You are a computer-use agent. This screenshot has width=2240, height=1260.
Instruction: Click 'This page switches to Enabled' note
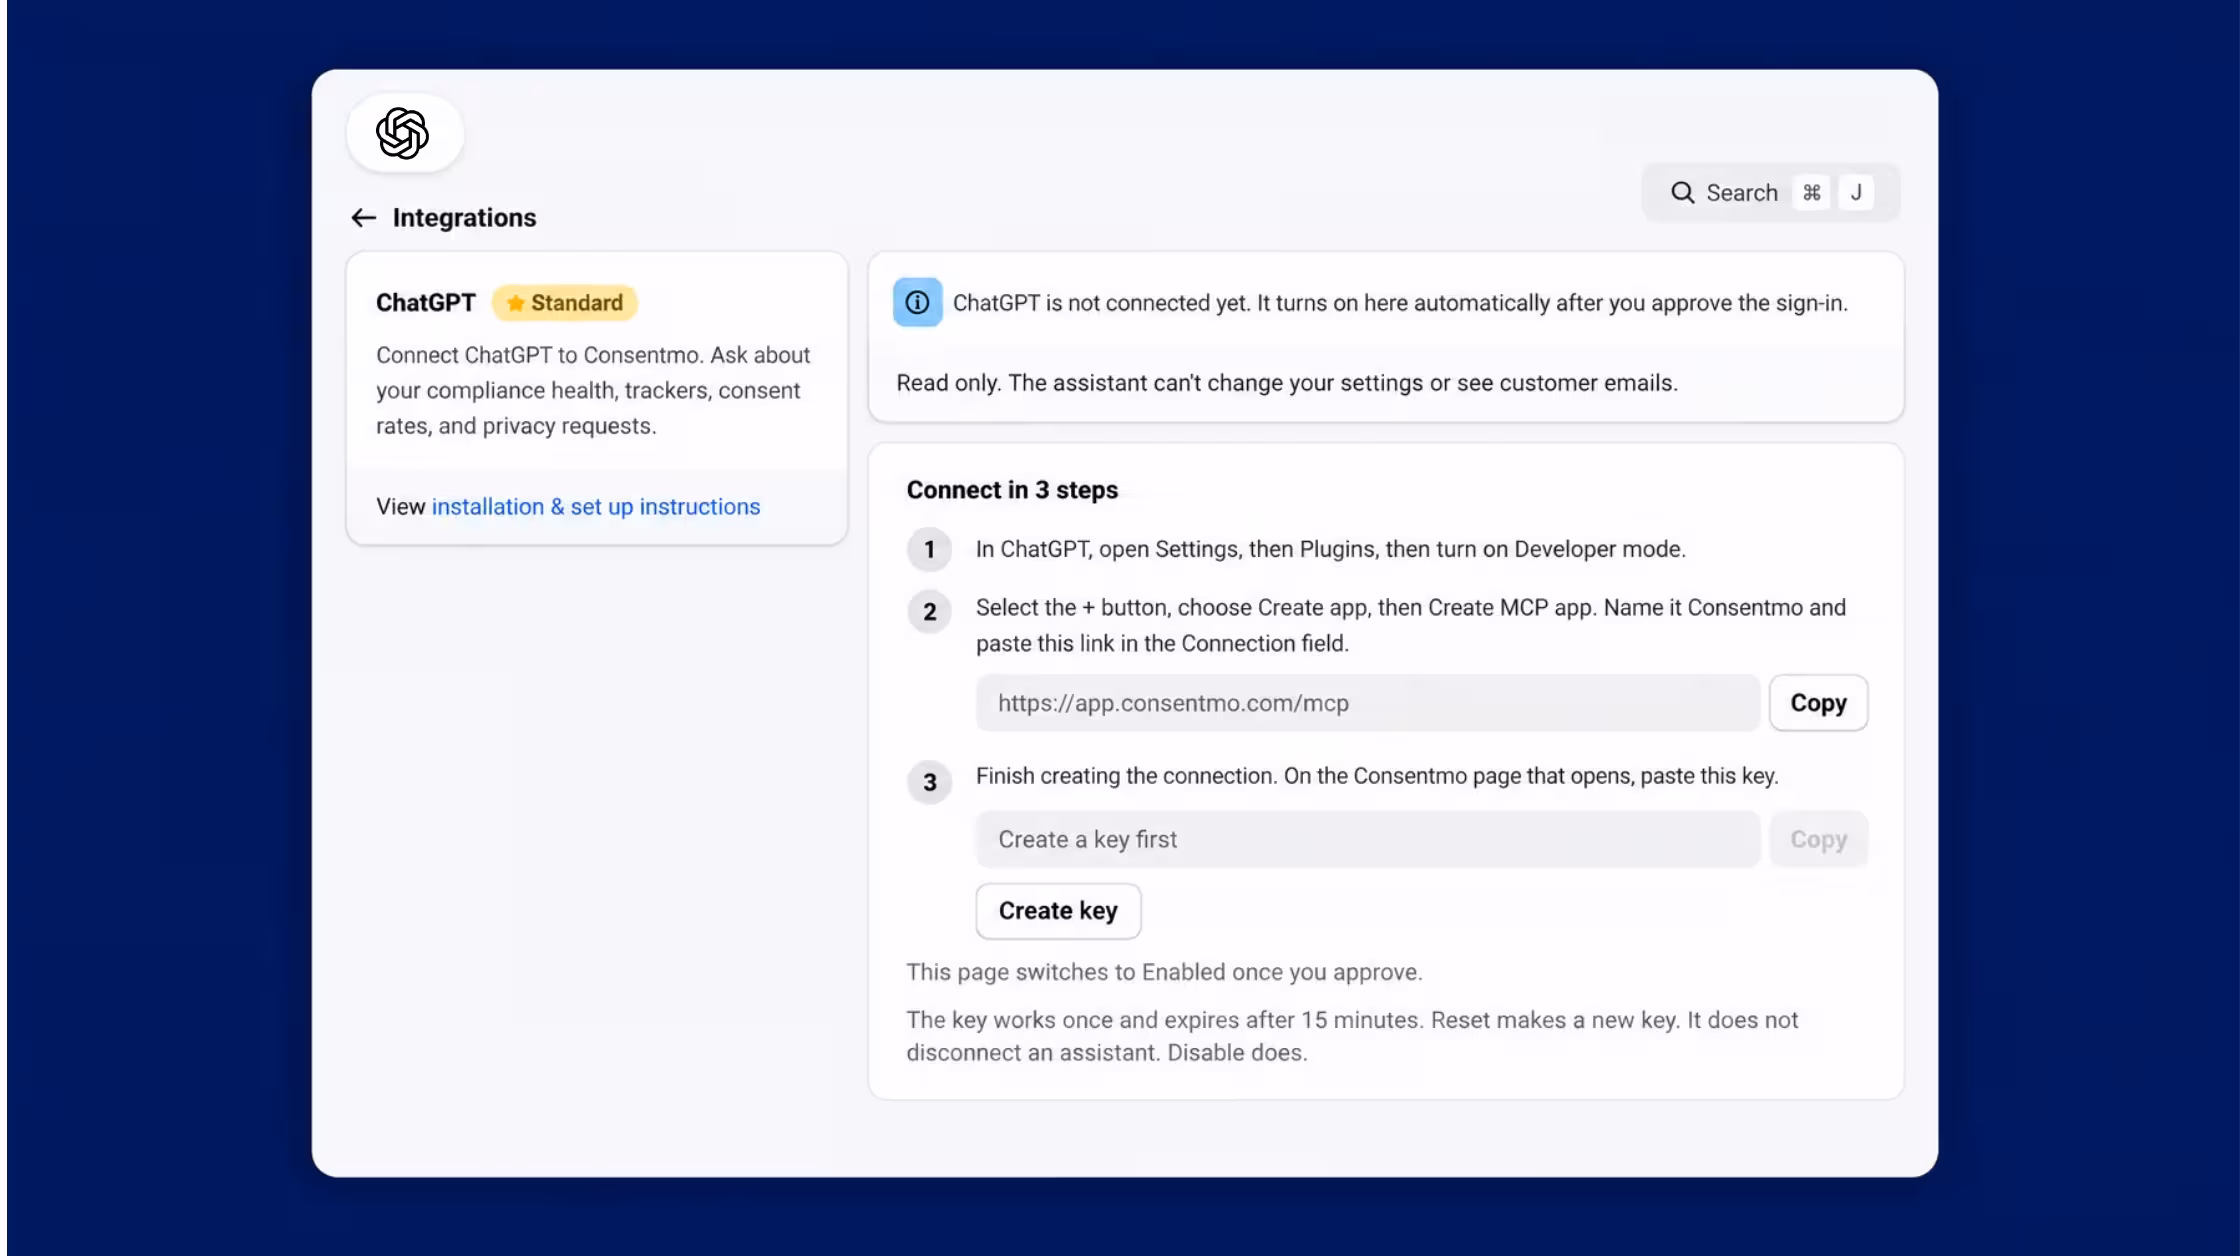(x=1164, y=972)
